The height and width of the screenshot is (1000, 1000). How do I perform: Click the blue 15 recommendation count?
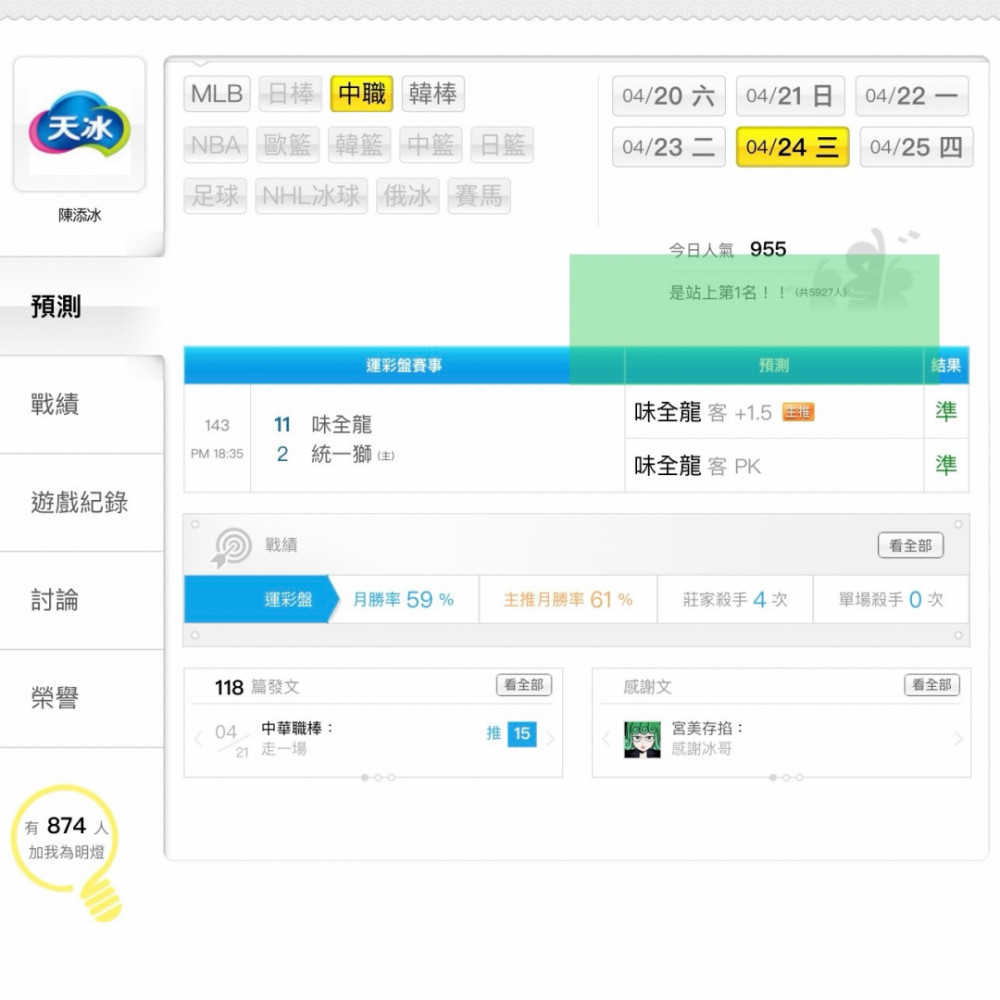coord(522,734)
